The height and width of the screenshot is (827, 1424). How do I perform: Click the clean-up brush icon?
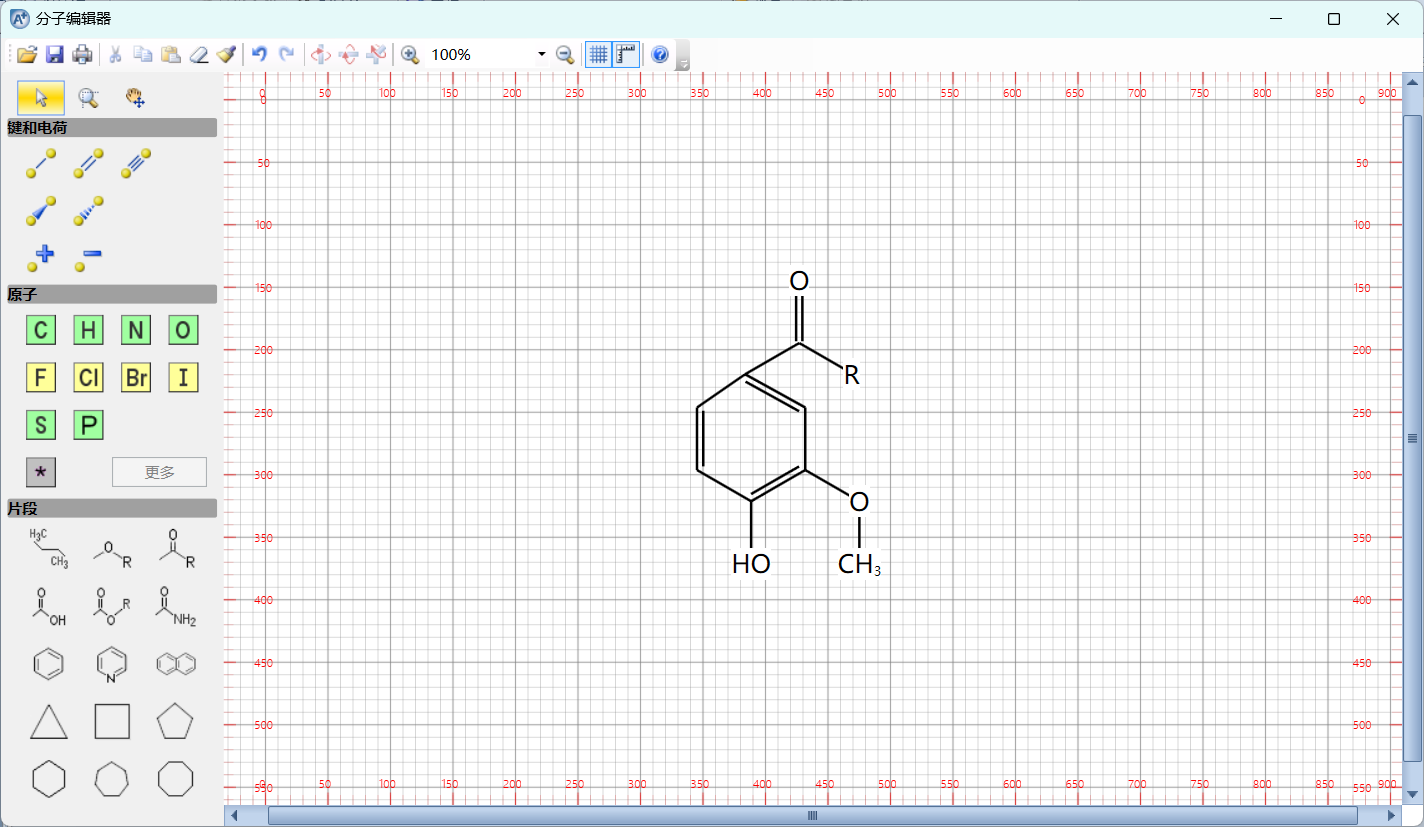point(226,55)
